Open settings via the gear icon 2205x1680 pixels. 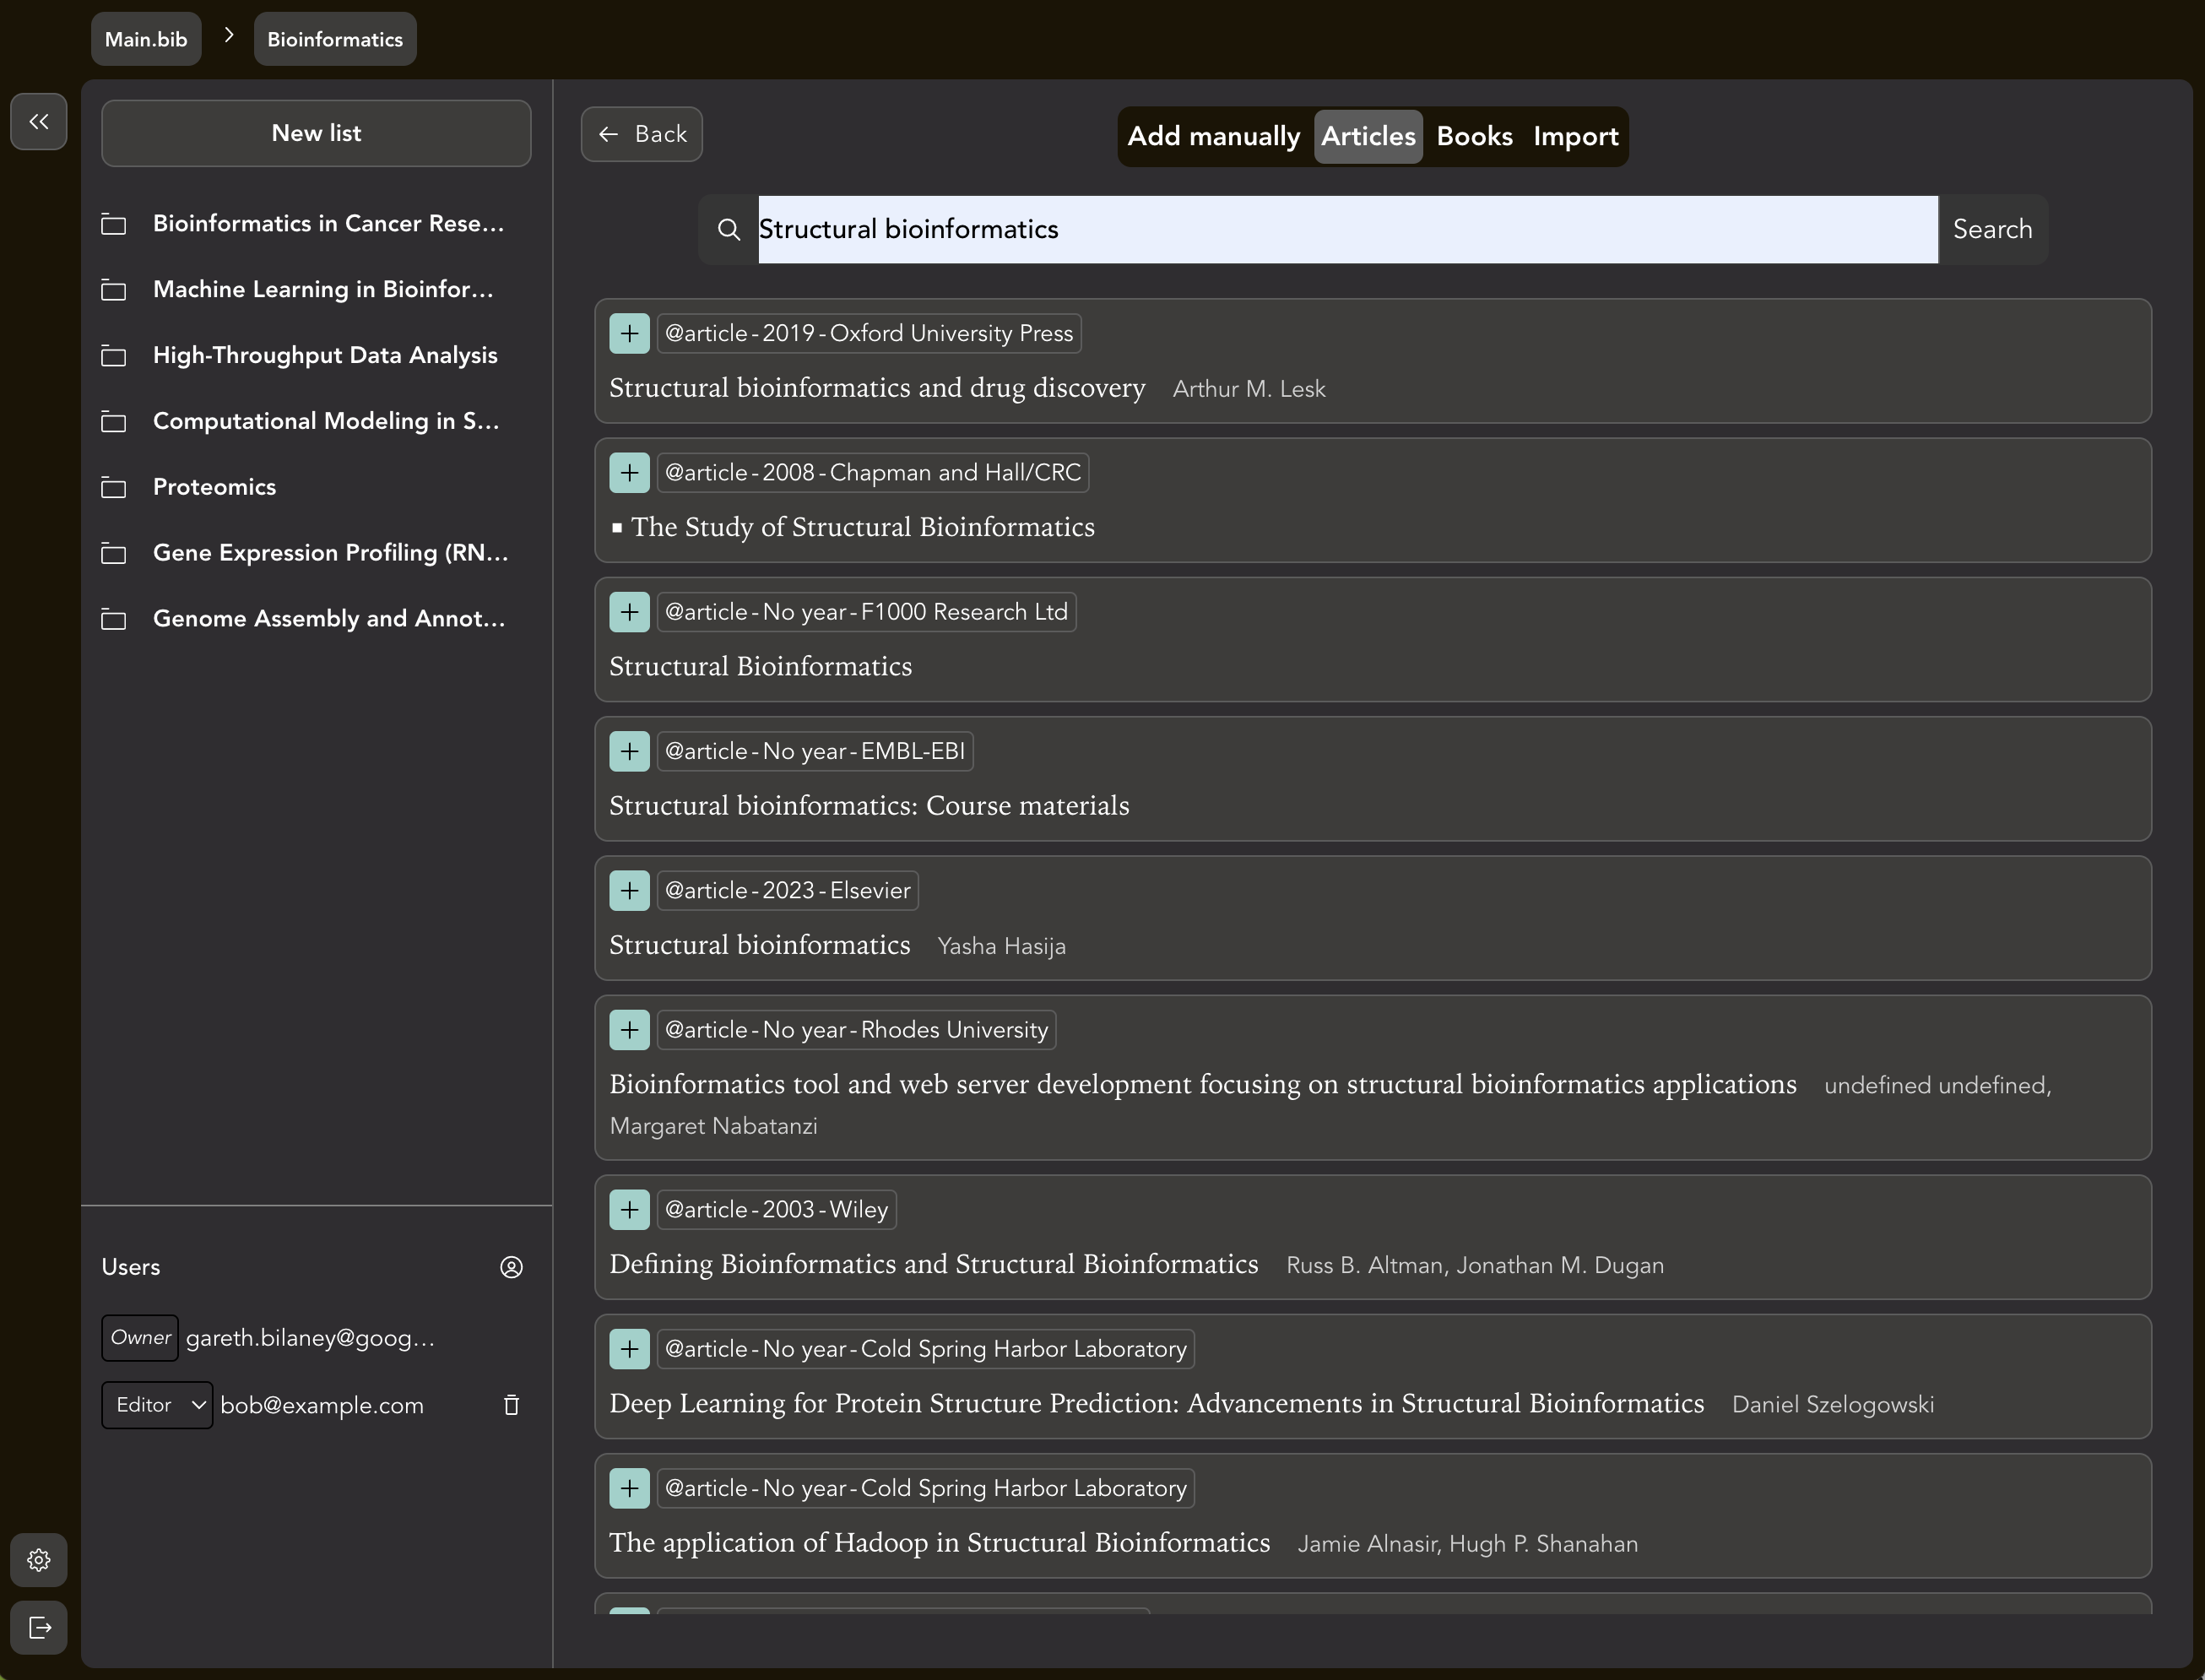click(39, 1560)
